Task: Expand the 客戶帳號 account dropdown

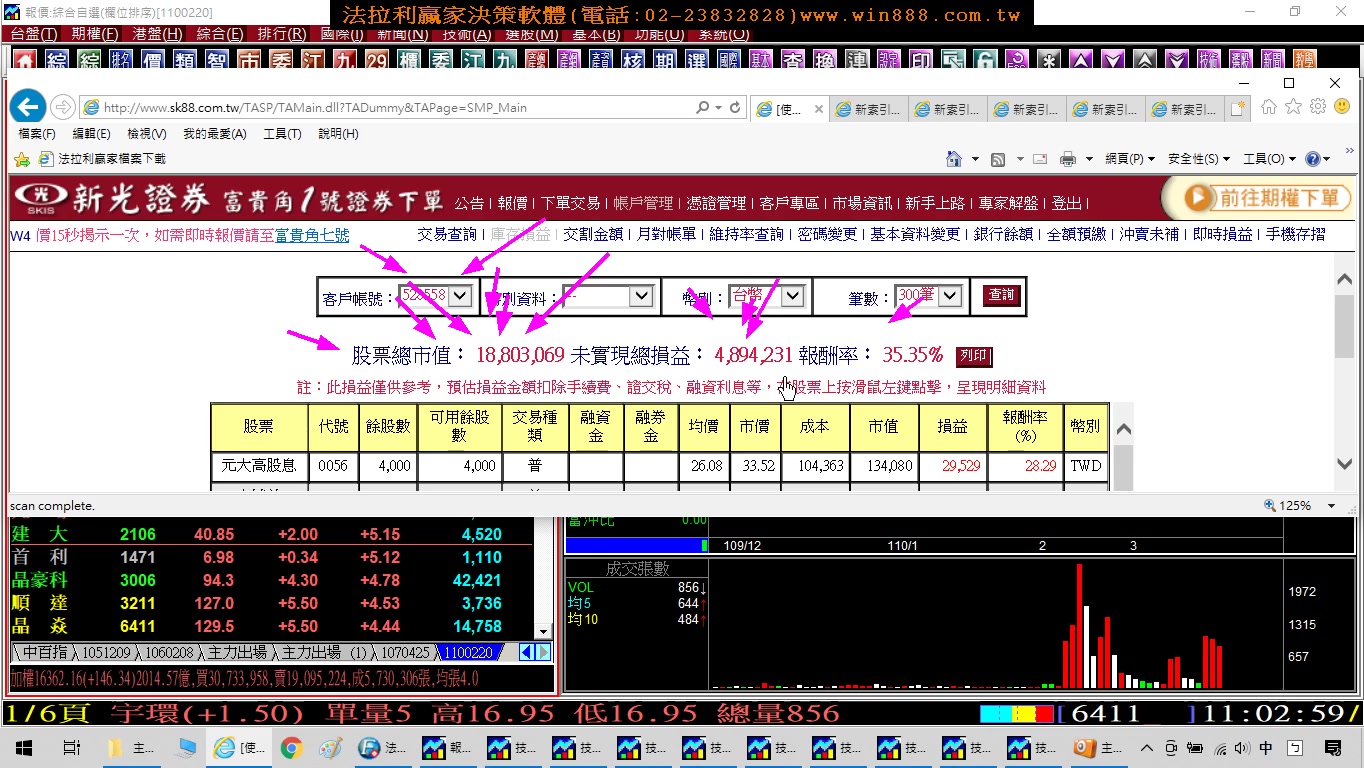Action: [x=460, y=296]
